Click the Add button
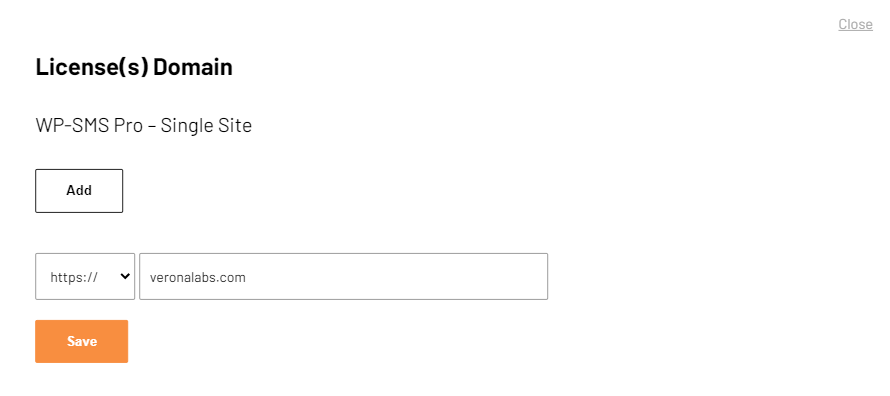Screen dimensions: 890x396 [79, 191]
